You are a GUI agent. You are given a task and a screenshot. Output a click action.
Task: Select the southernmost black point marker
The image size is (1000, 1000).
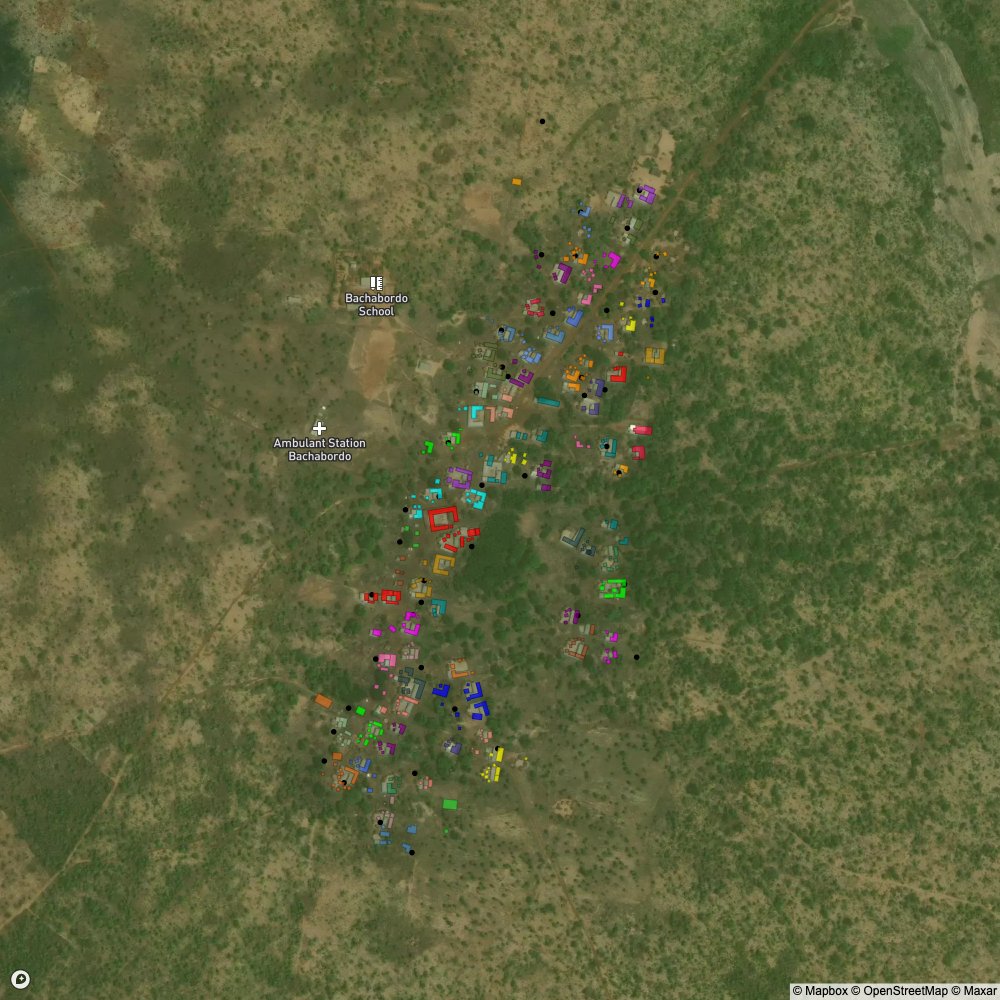412,852
